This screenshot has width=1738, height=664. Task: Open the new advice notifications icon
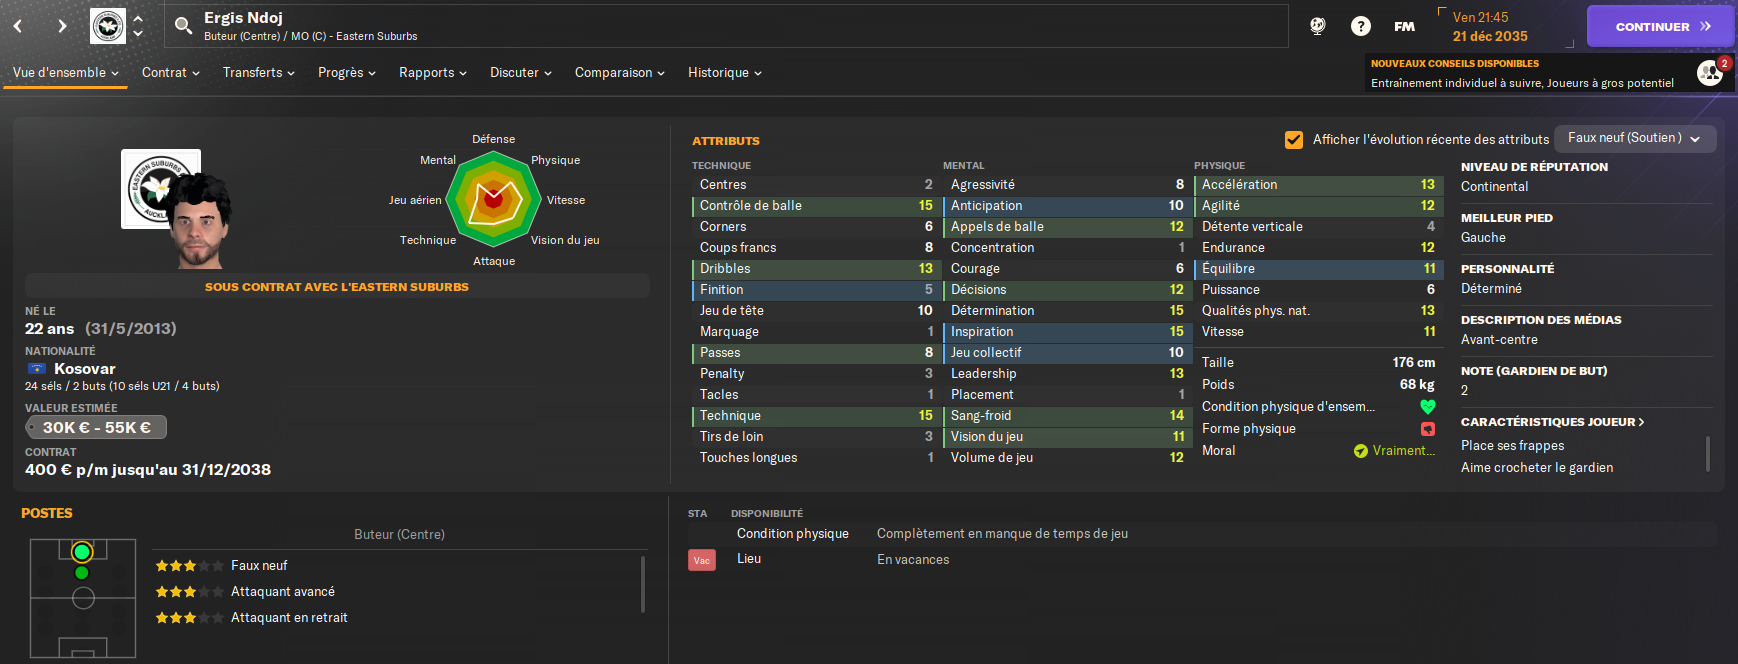(1711, 72)
